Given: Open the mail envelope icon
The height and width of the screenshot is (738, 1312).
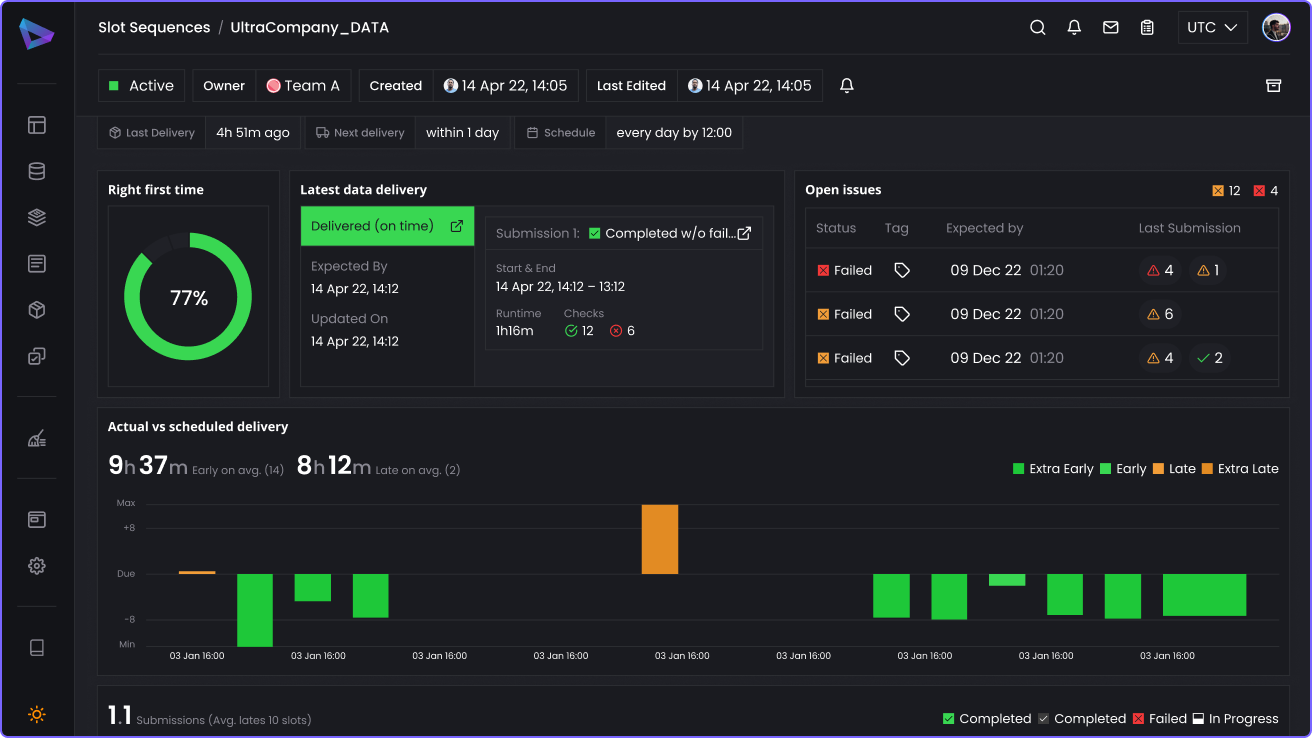Looking at the screenshot, I should pyautogui.click(x=1110, y=28).
